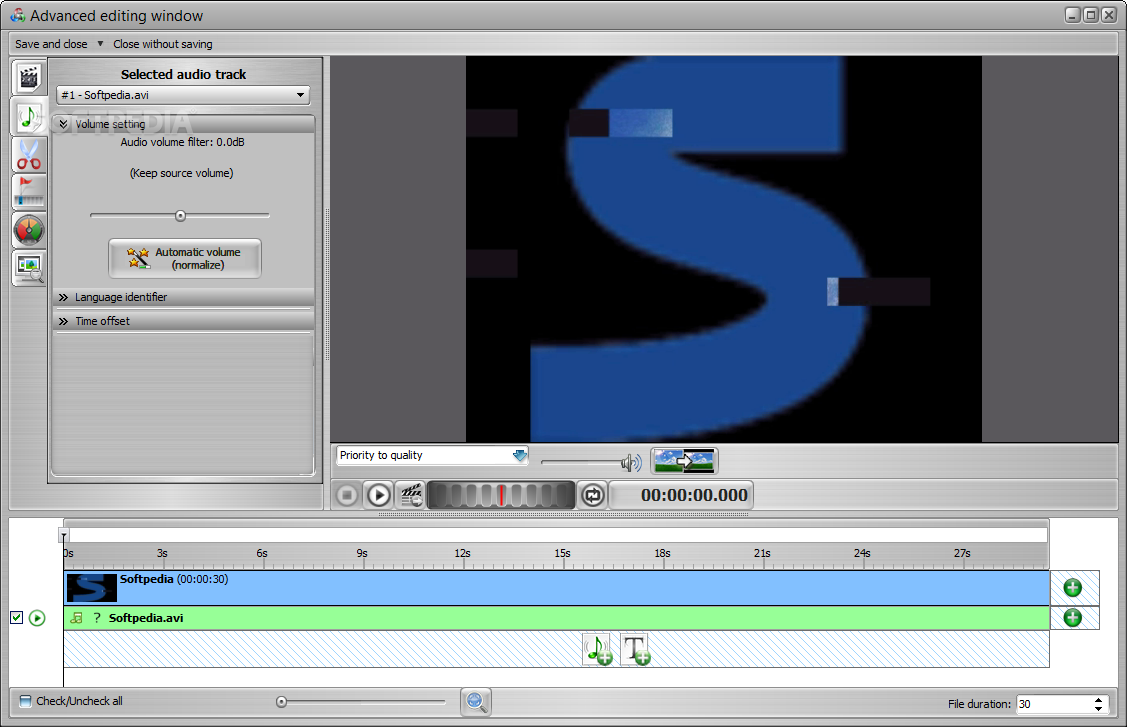Image resolution: width=1127 pixels, height=727 pixels.
Task: Click green plus on Softpedia.avi audio row
Action: [1072, 618]
